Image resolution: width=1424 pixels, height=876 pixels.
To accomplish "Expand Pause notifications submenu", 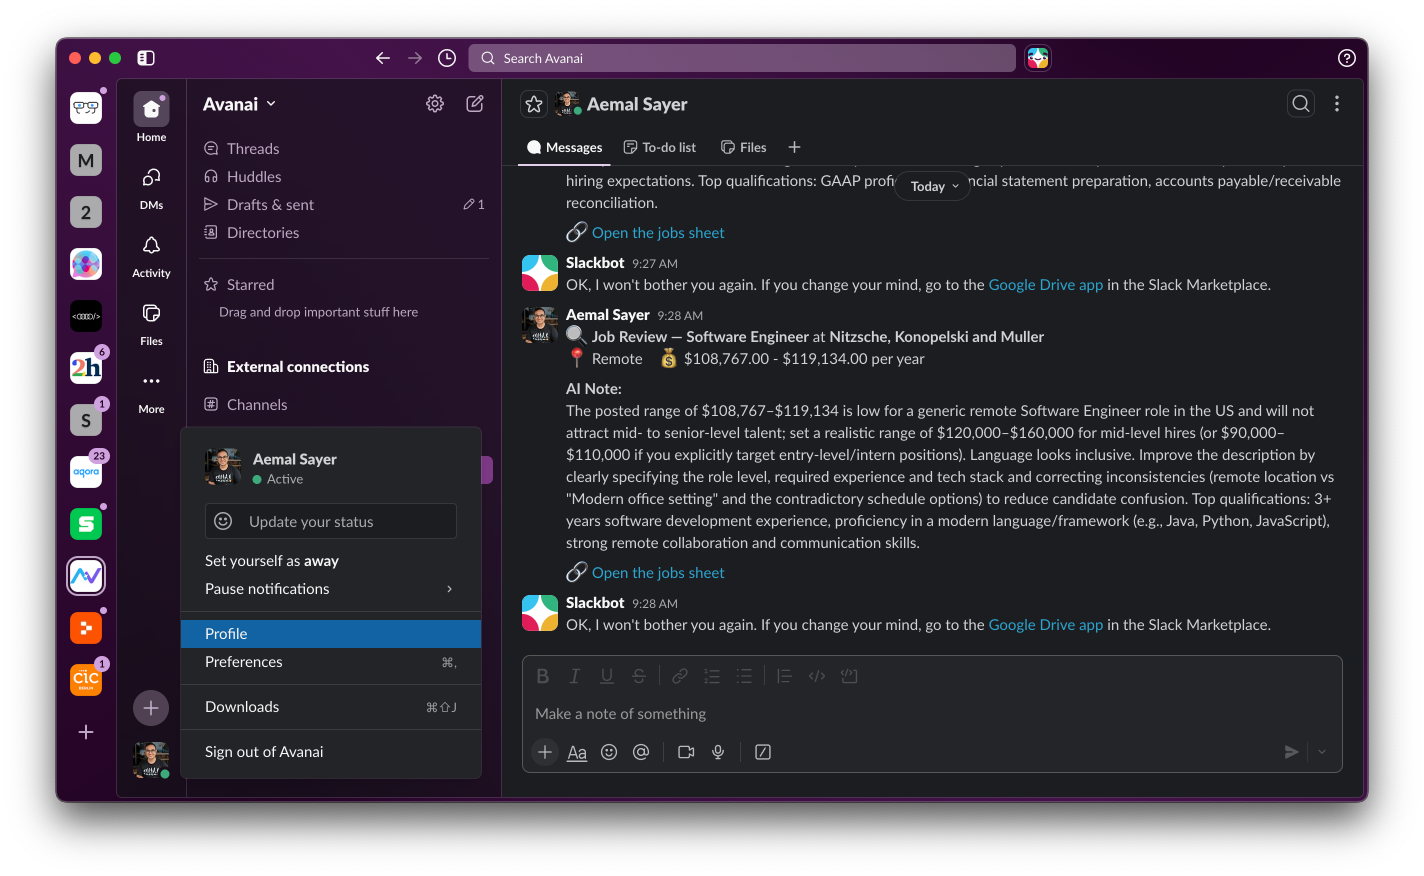I will [331, 589].
